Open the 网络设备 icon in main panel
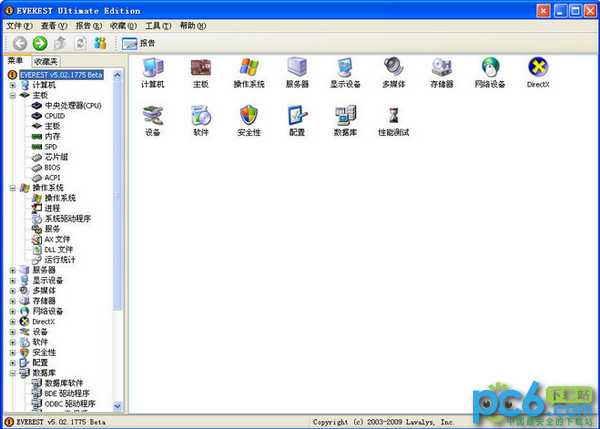This screenshot has height=429, width=600. click(x=489, y=68)
